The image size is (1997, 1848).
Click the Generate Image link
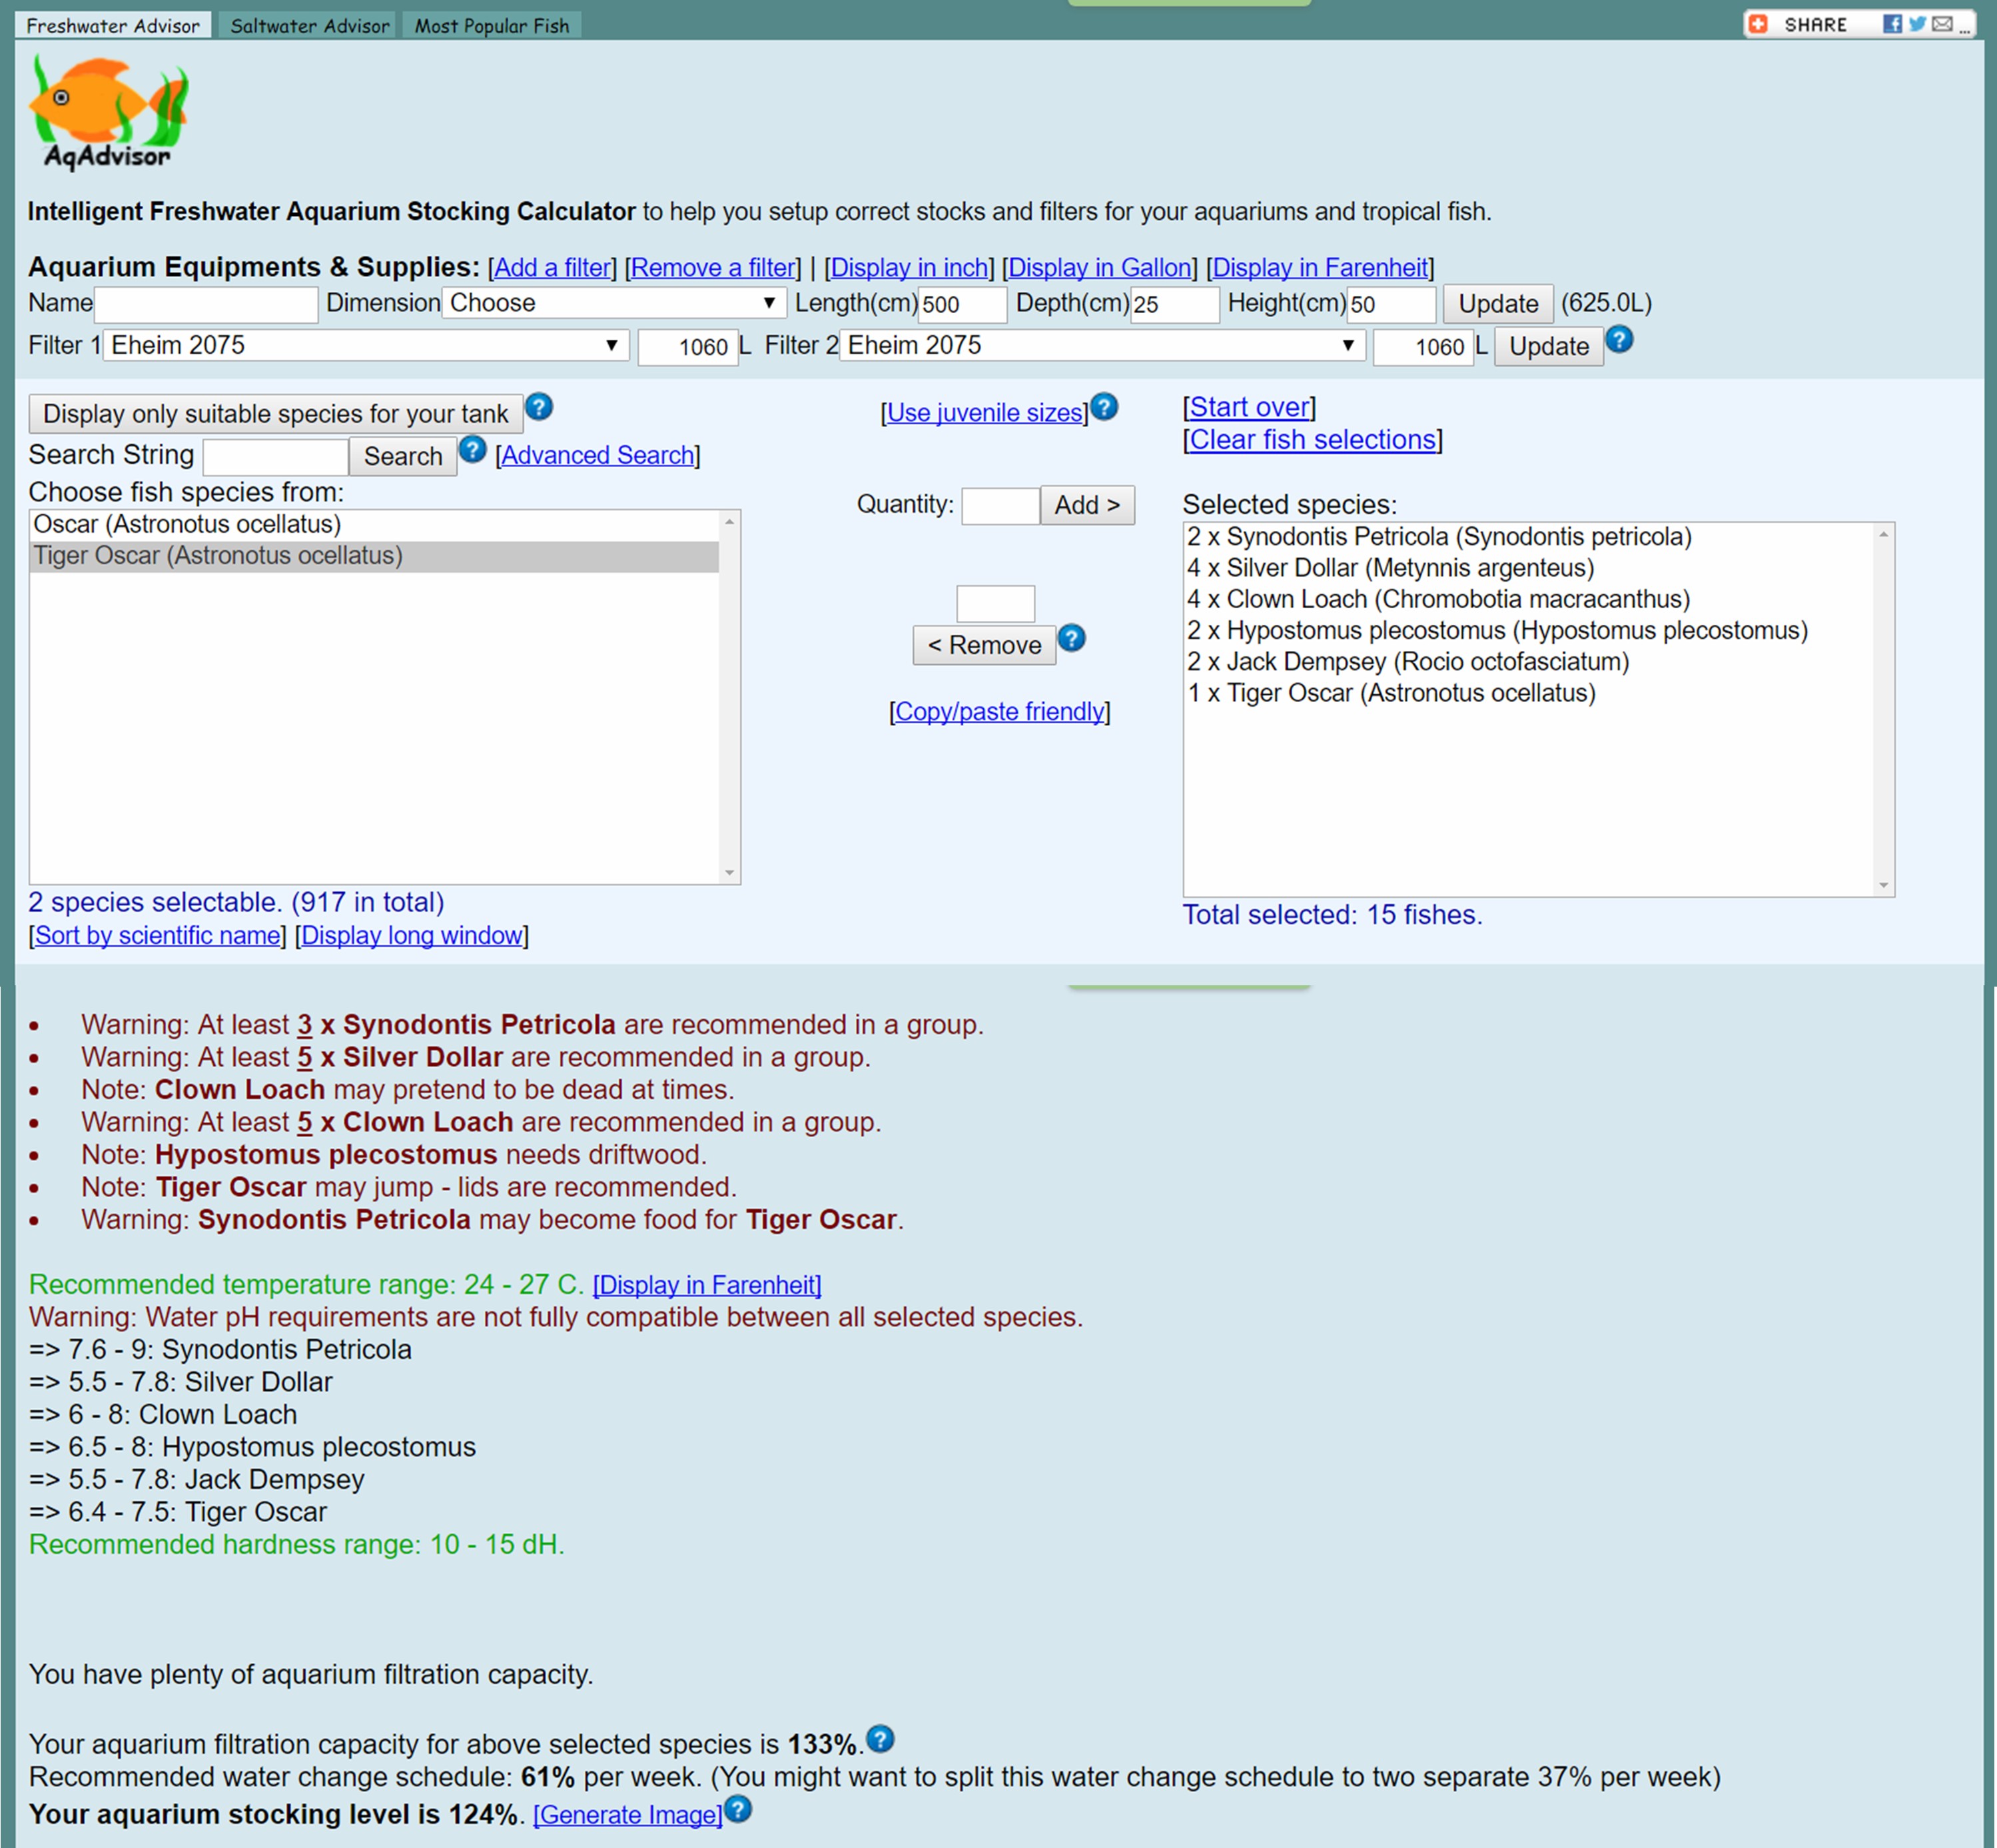pos(628,1815)
